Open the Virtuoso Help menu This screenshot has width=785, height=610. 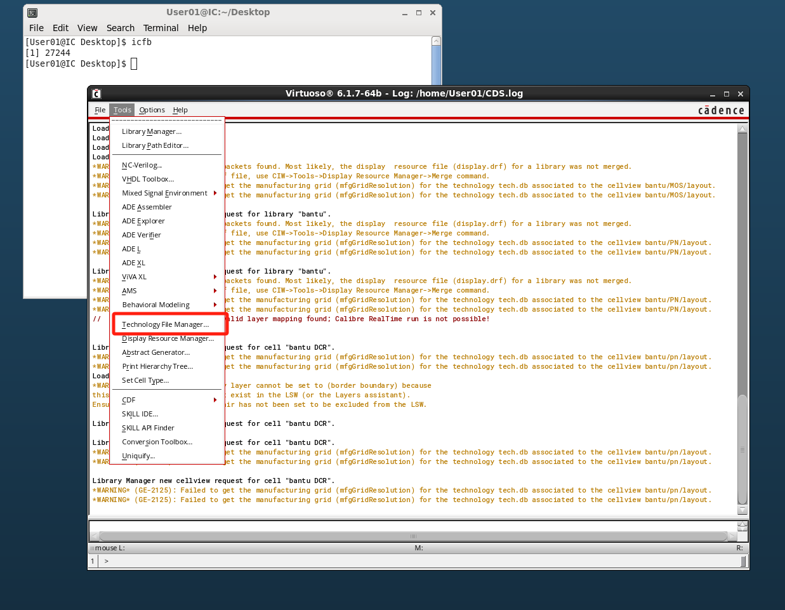(x=180, y=110)
